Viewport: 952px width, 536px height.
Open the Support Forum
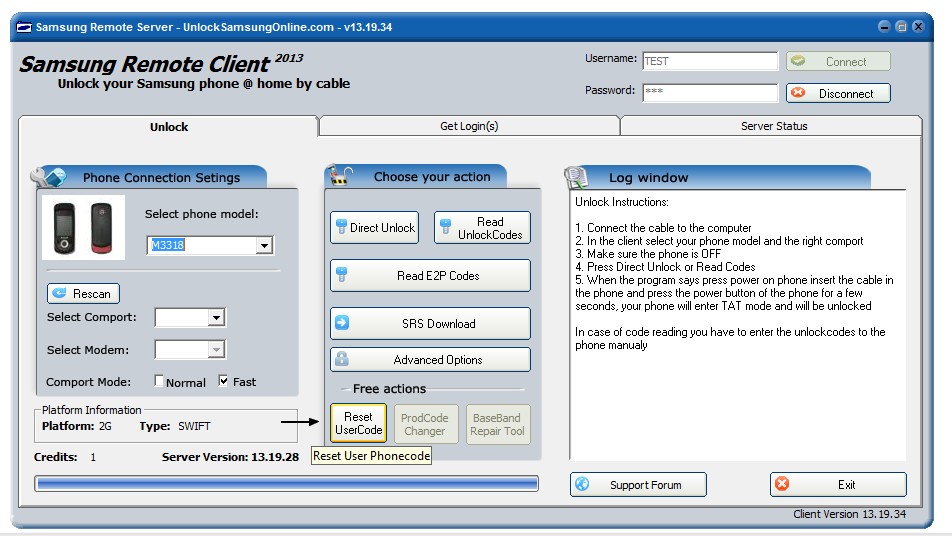coord(638,484)
